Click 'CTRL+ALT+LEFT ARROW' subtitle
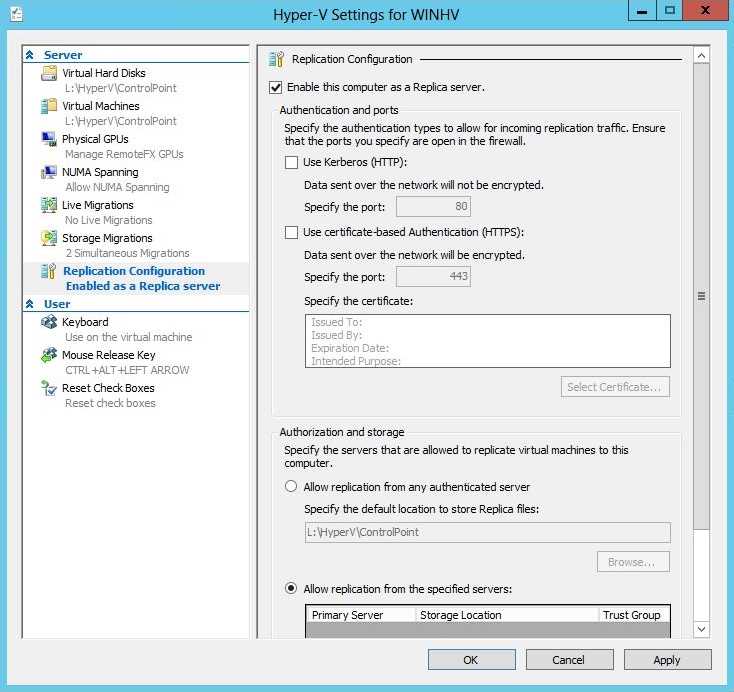 127,370
